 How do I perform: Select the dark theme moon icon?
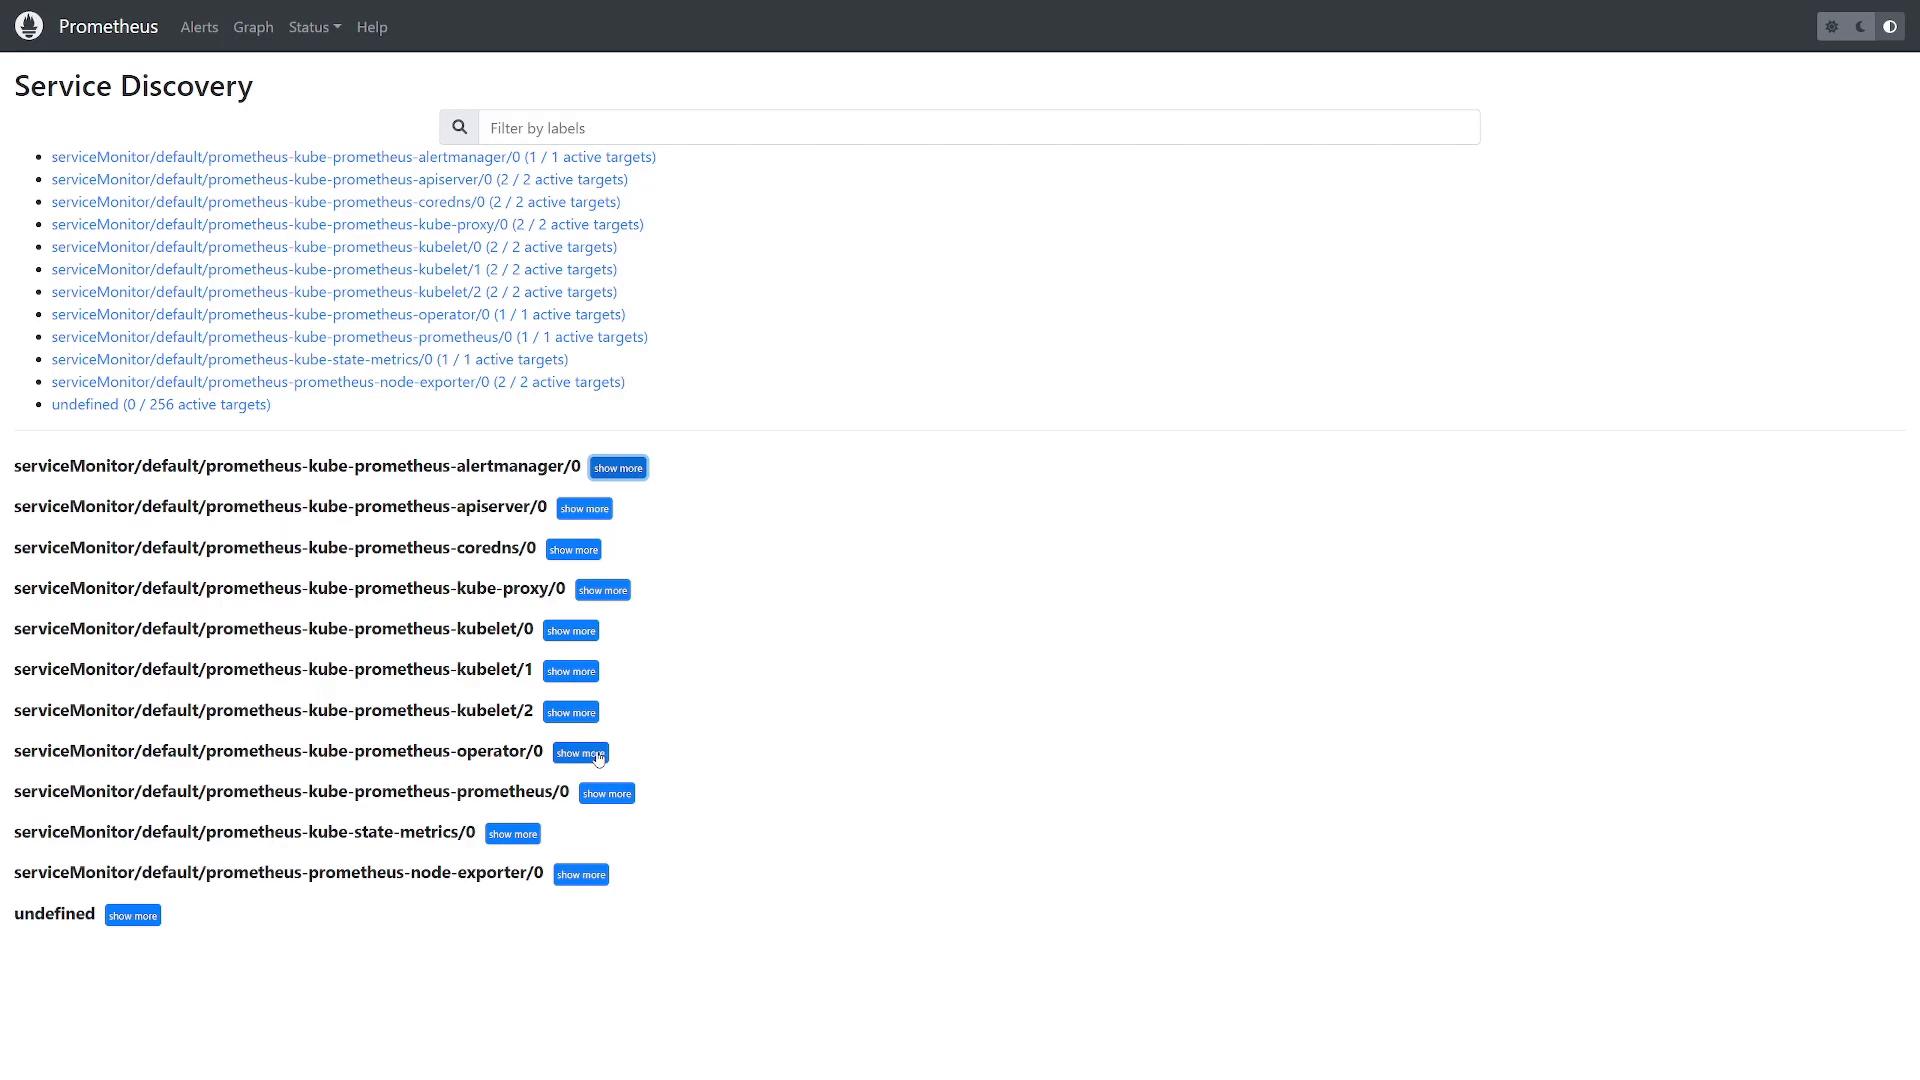pos(1861,27)
